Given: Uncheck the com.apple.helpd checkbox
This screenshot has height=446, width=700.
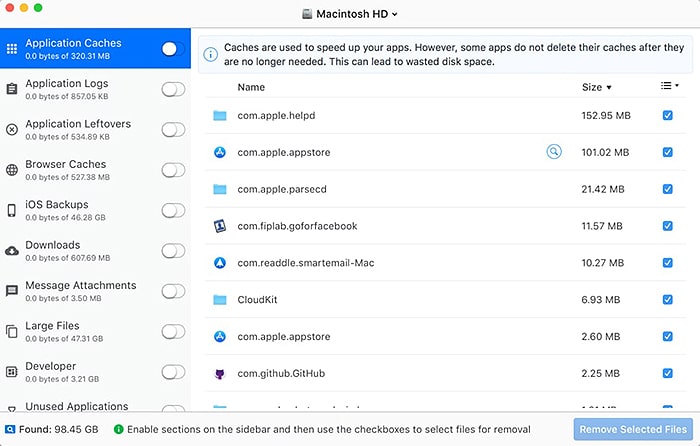Looking at the screenshot, I should coord(667,116).
